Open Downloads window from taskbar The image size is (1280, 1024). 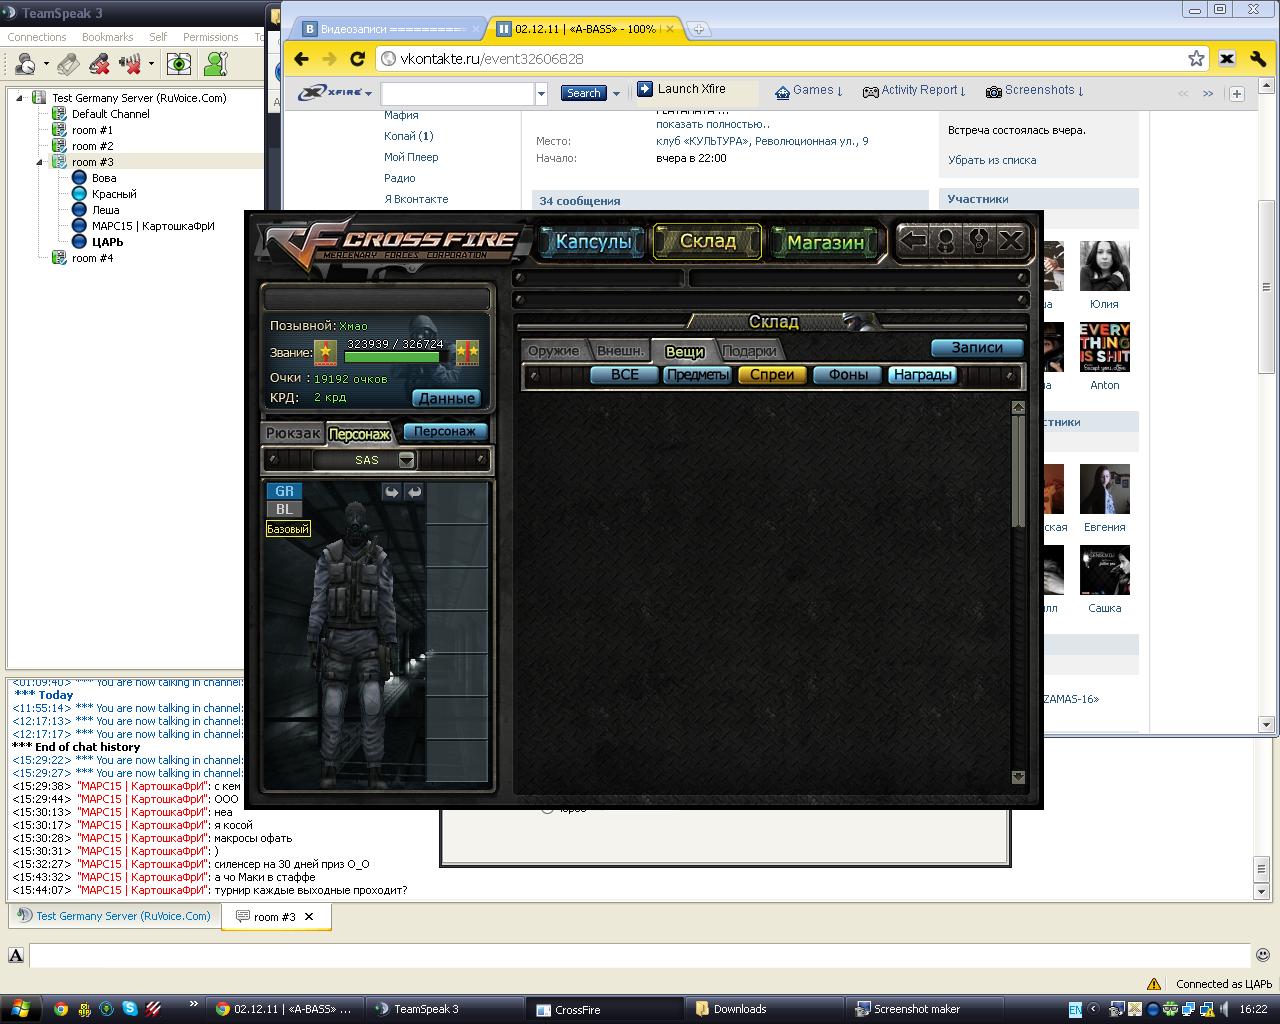click(x=765, y=1009)
